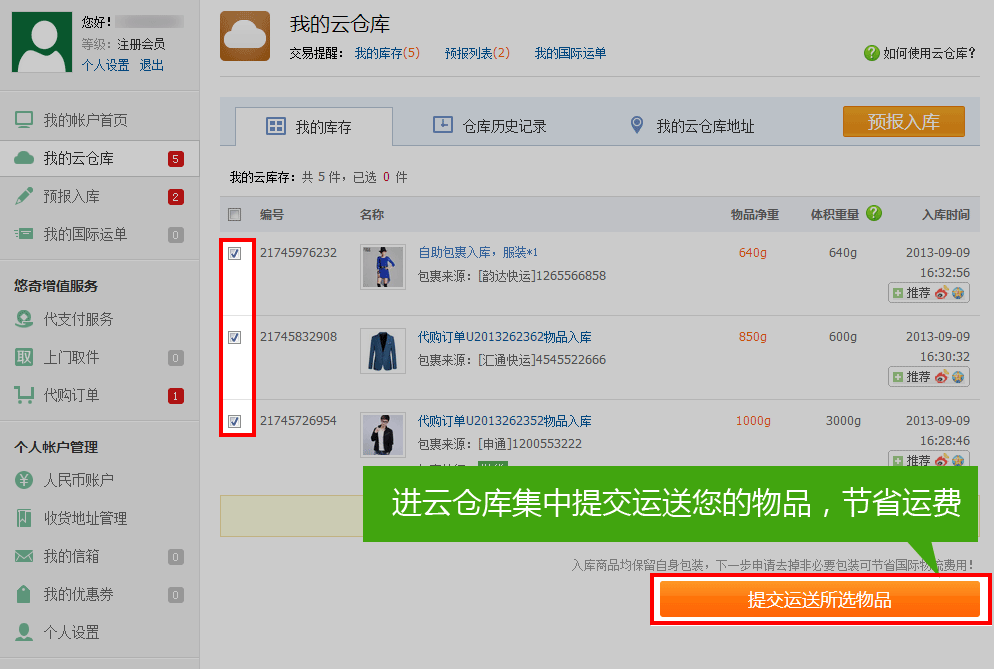Click the large orange cloud warehouse logo
The image size is (994, 669).
245,36
